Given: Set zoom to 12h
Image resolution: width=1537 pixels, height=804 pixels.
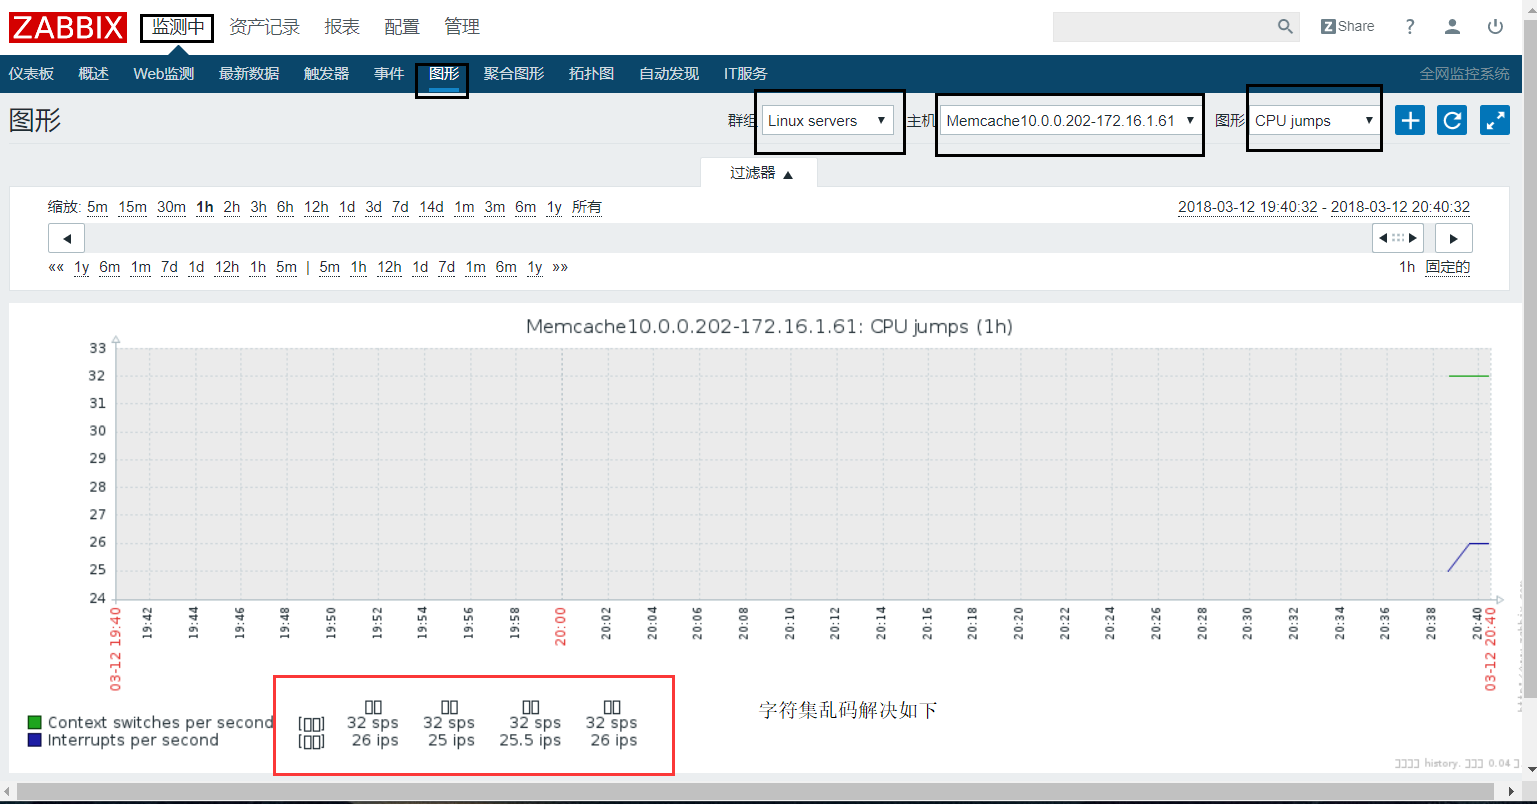Looking at the screenshot, I should point(316,207).
